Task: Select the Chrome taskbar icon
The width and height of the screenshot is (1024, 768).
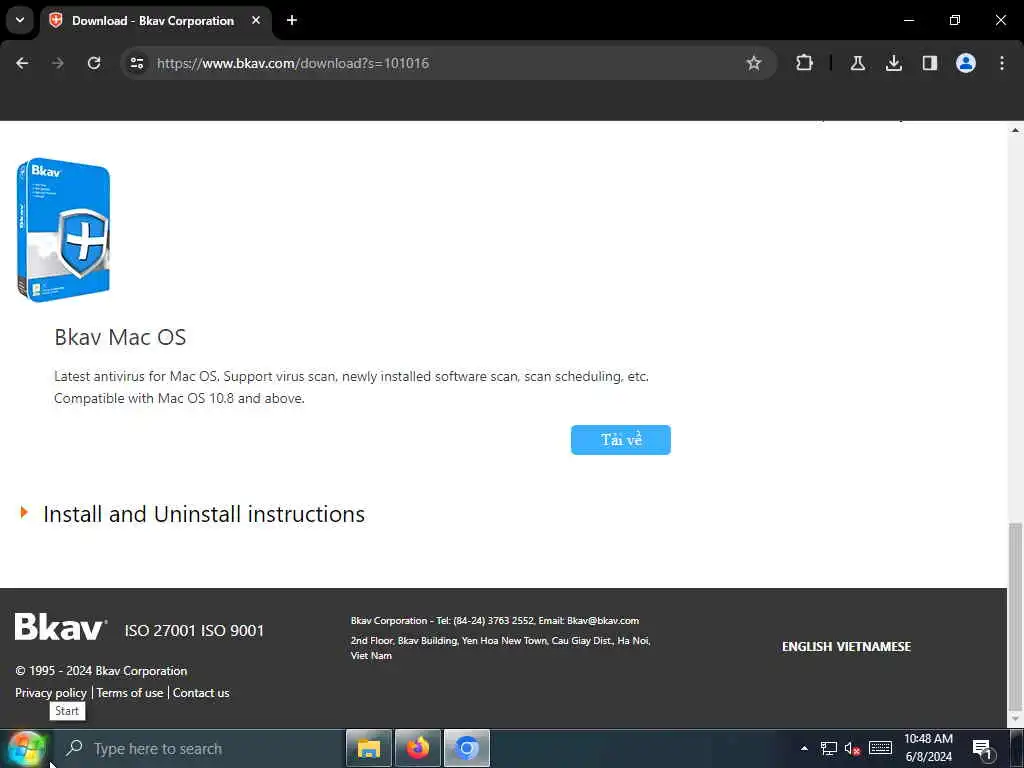Action: [467, 748]
